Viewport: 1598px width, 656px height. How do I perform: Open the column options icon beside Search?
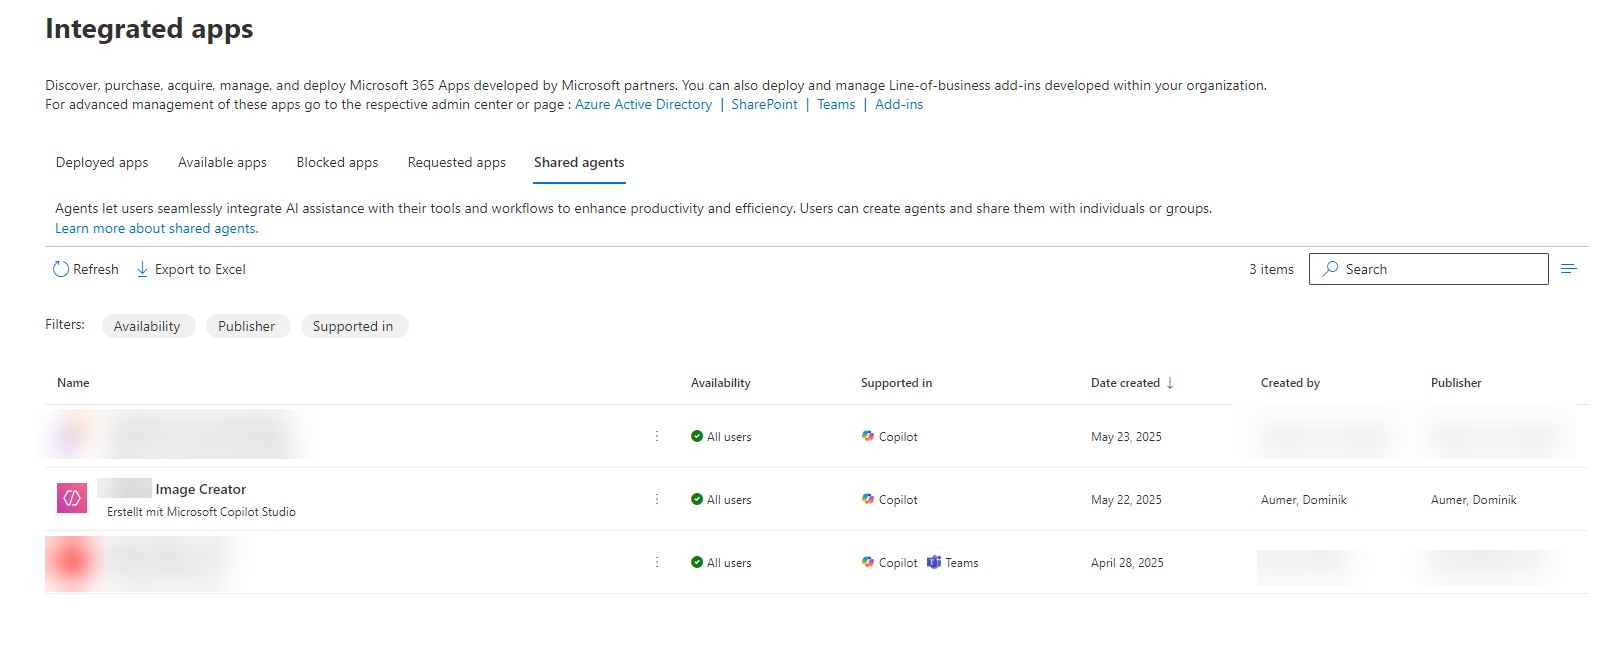(1569, 269)
